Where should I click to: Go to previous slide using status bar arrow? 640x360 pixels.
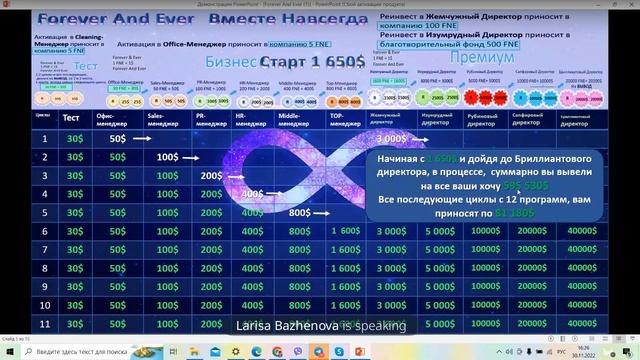point(551,339)
